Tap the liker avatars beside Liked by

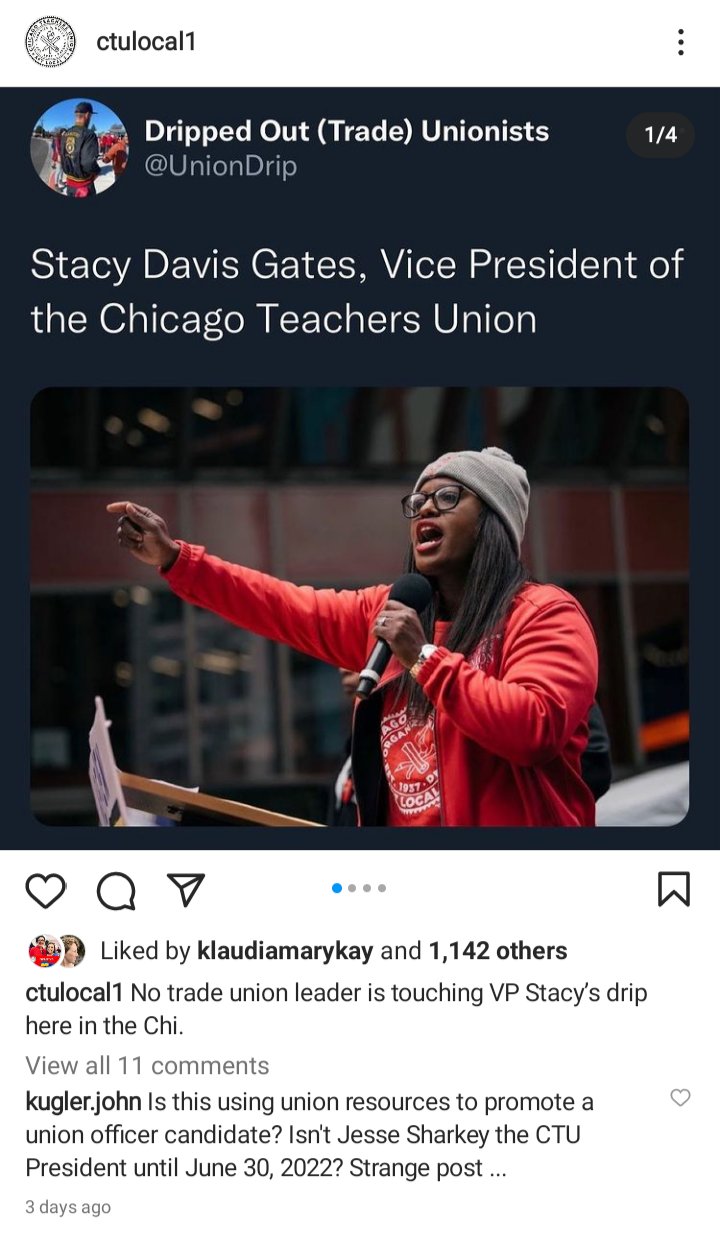tap(57, 951)
